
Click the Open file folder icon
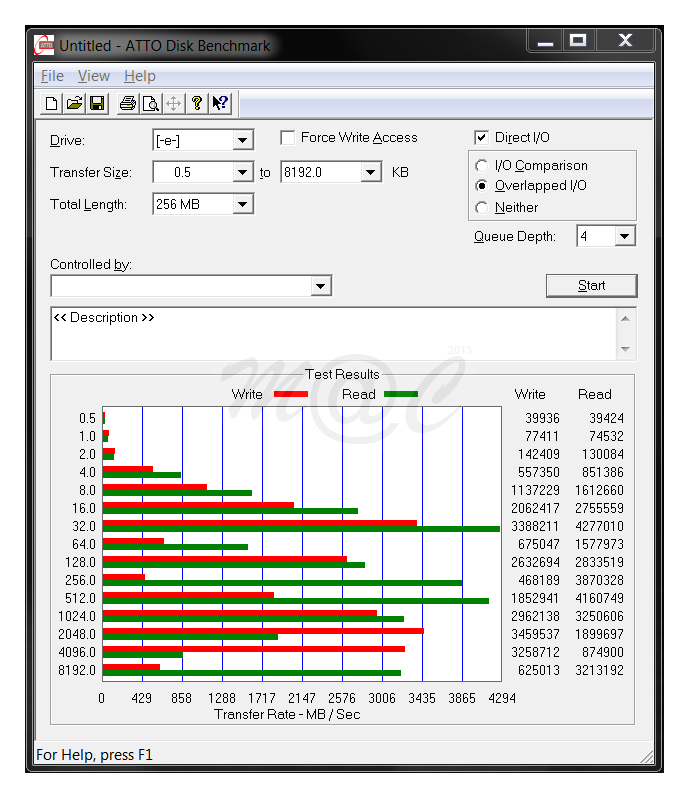click(74, 104)
